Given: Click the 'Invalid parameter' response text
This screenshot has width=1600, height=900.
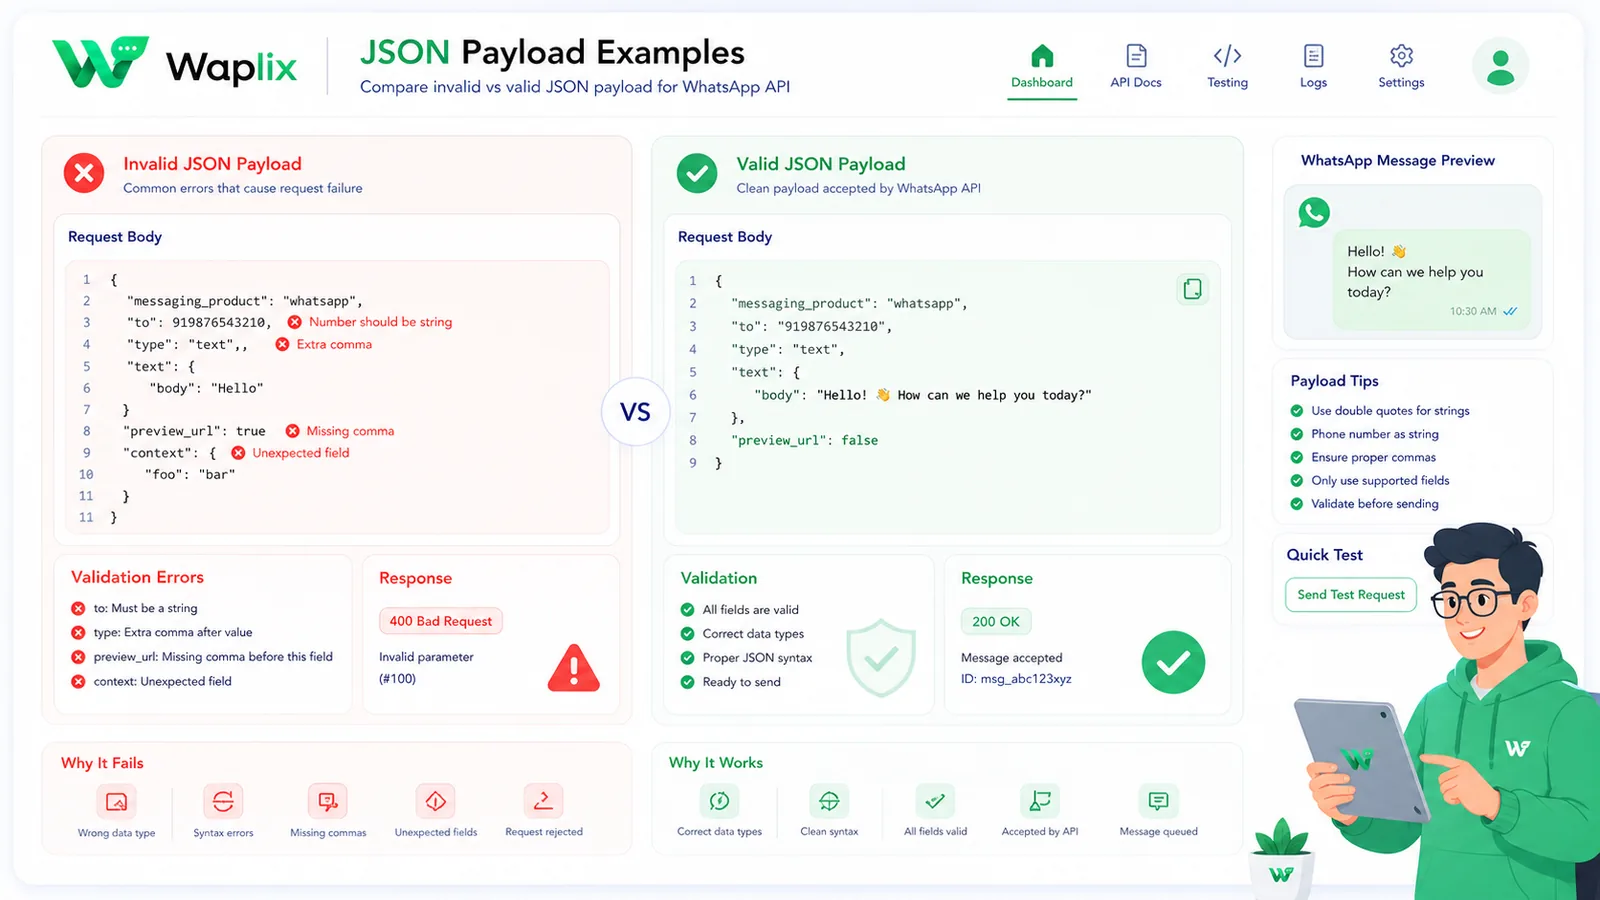Looking at the screenshot, I should 426,657.
